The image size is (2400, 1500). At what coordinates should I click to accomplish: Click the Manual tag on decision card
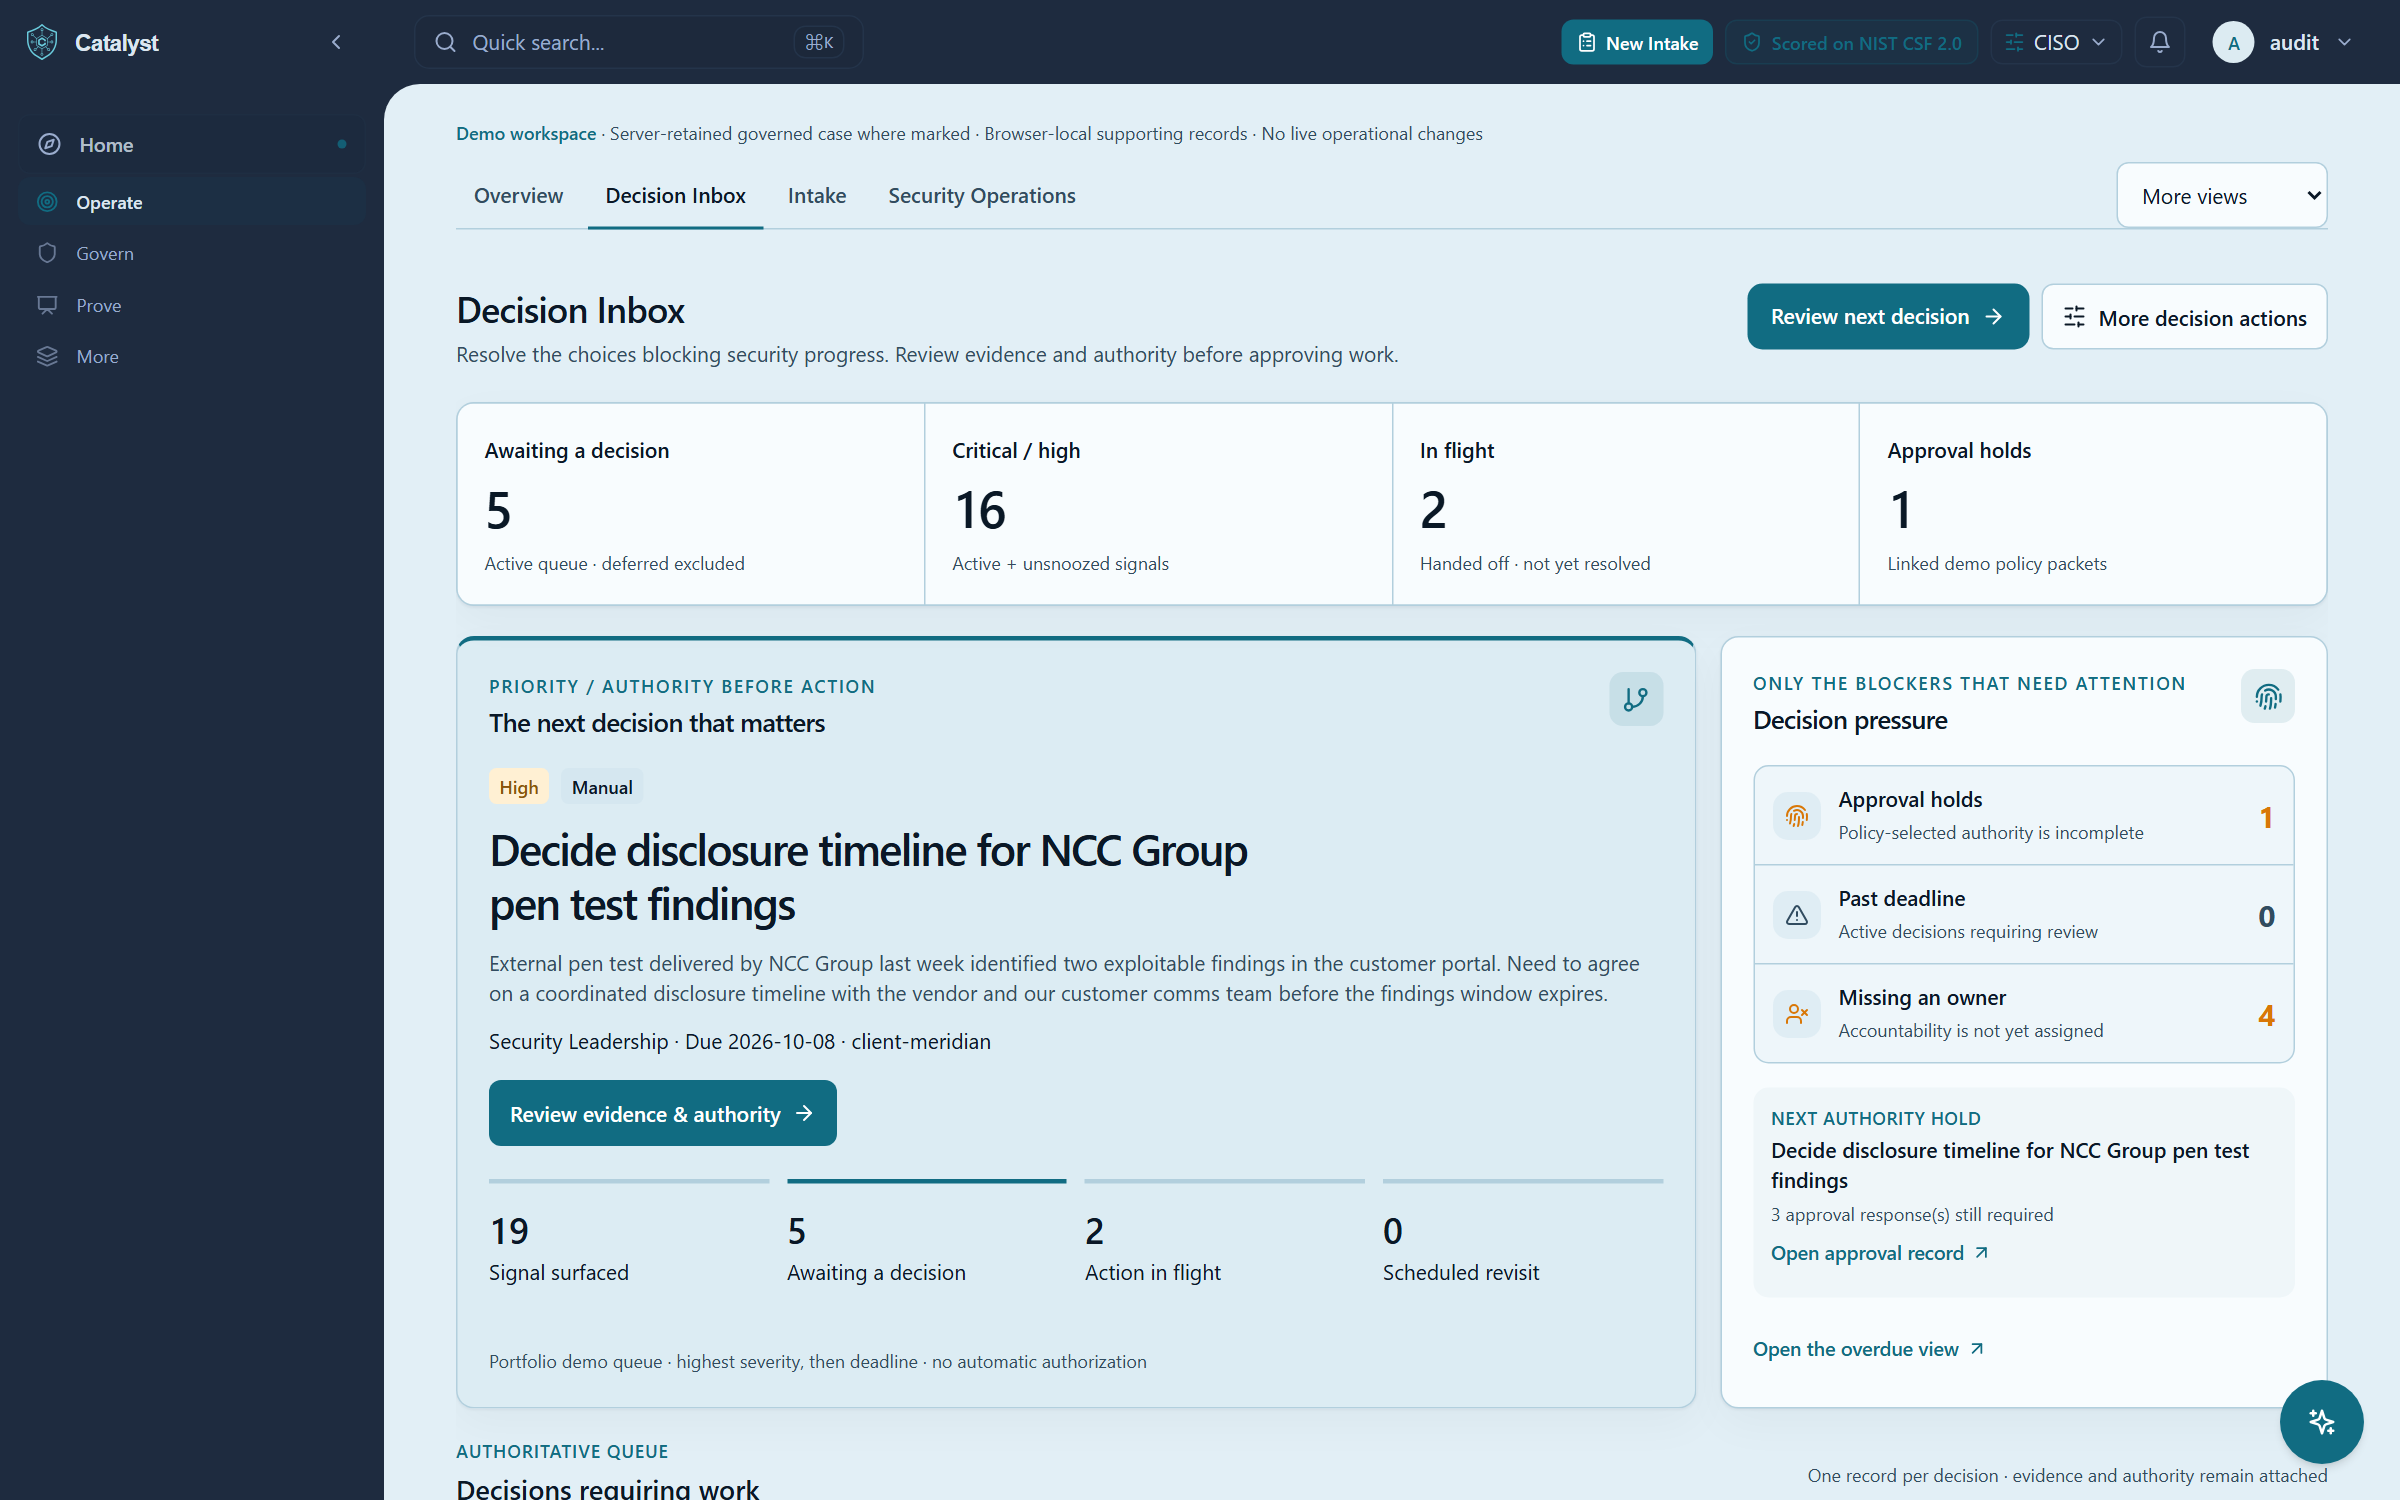point(602,787)
